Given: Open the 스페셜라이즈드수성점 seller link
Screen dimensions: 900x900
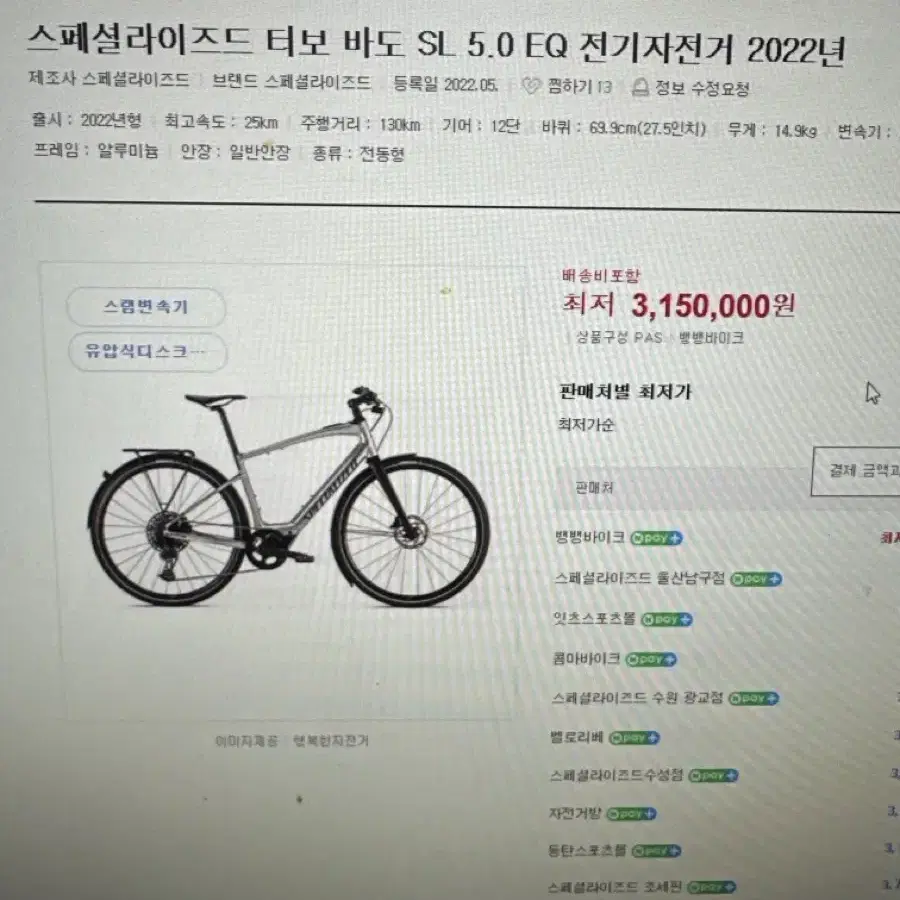Looking at the screenshot, I should point(616,775).
